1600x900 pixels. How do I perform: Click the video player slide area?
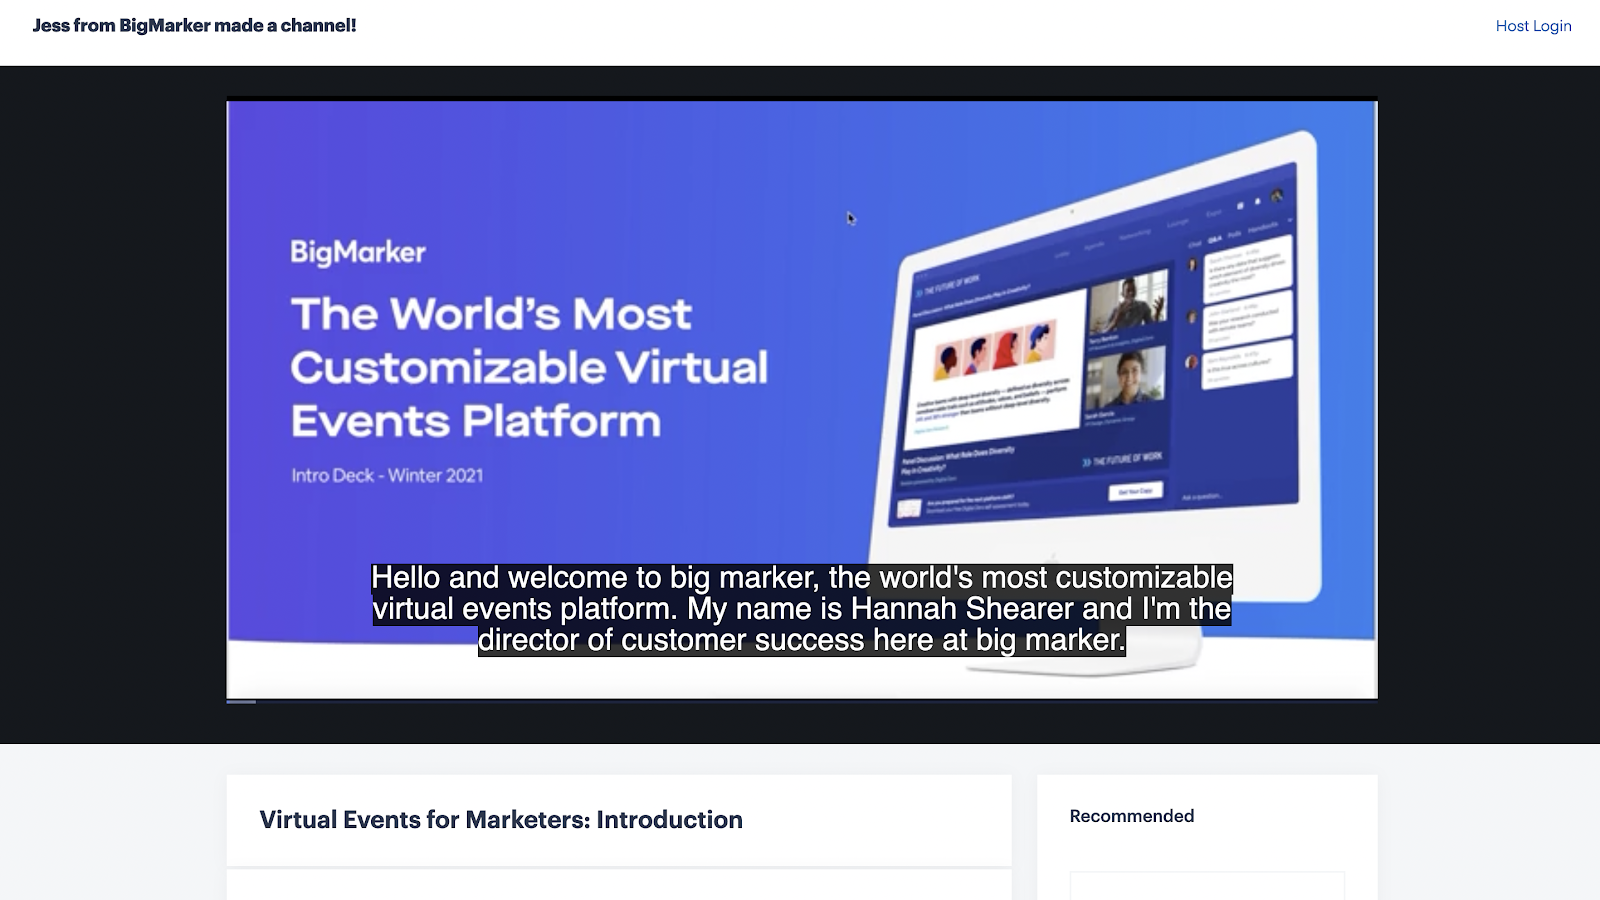pos(802,399)
